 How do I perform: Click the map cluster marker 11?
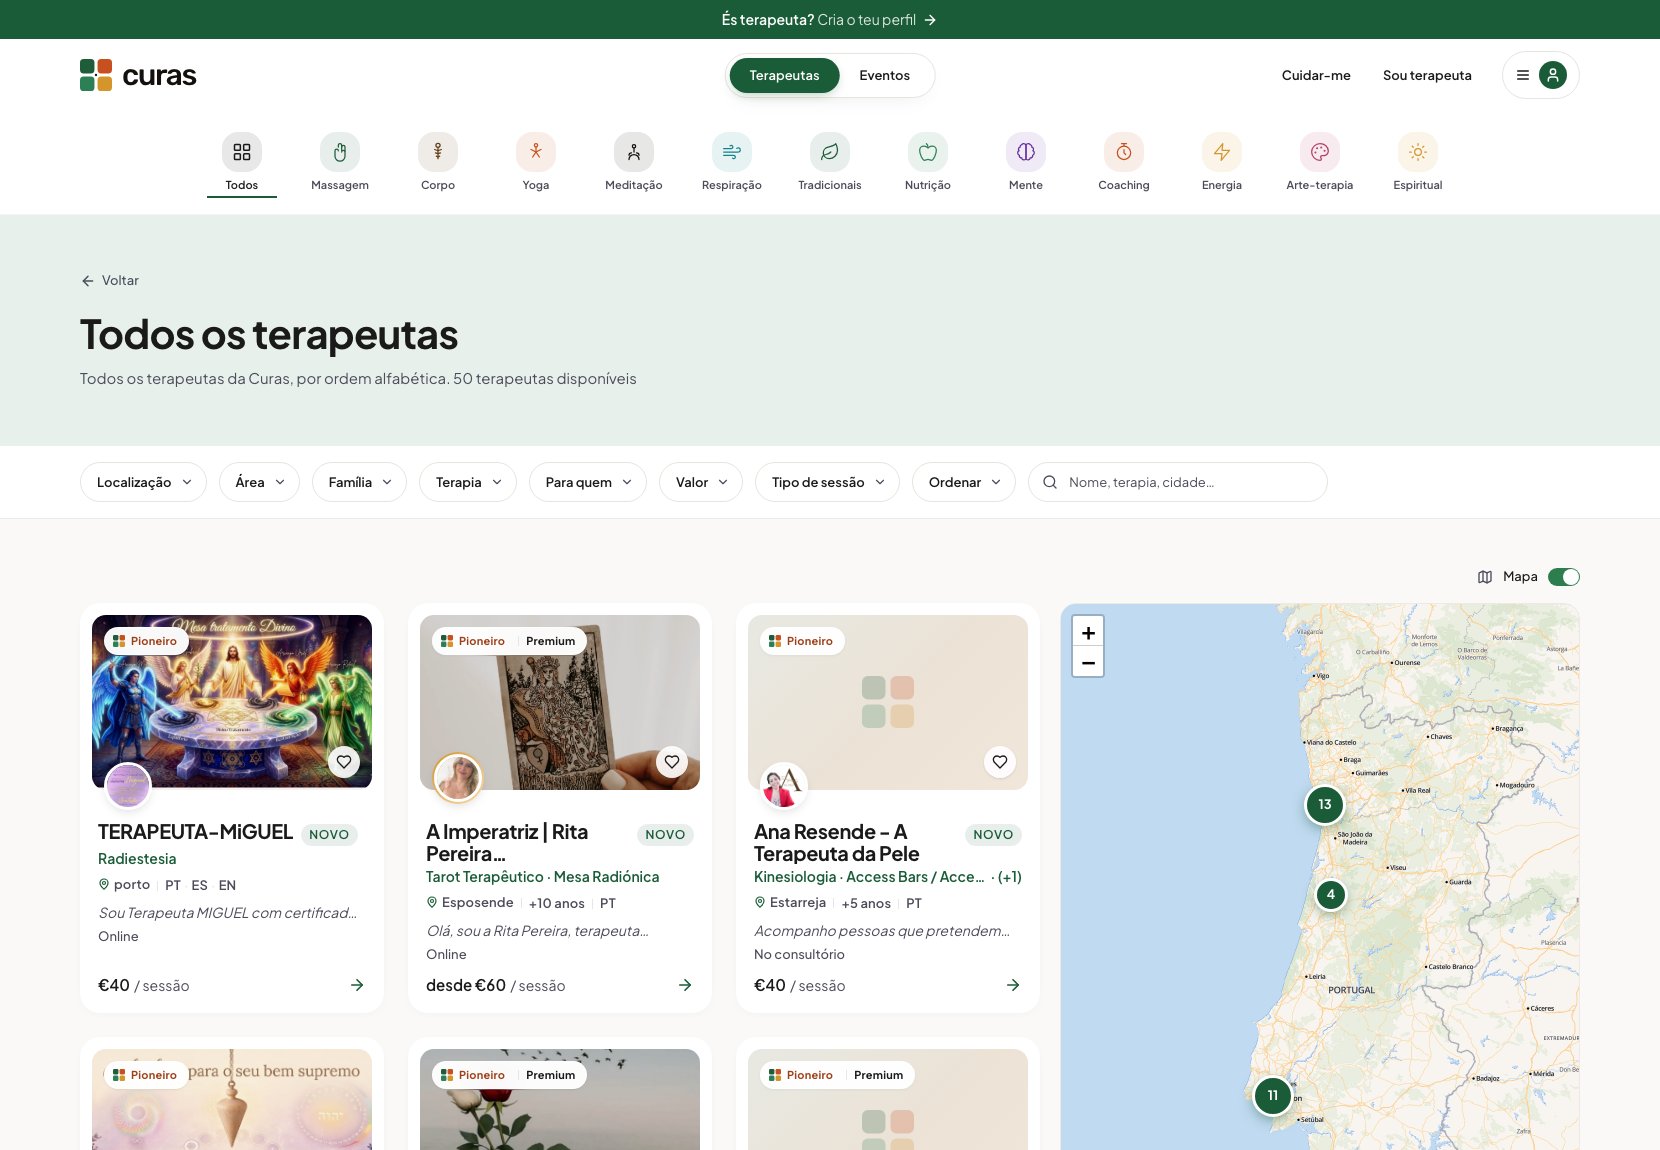pyautogui.click(x=1273, y=1095)
